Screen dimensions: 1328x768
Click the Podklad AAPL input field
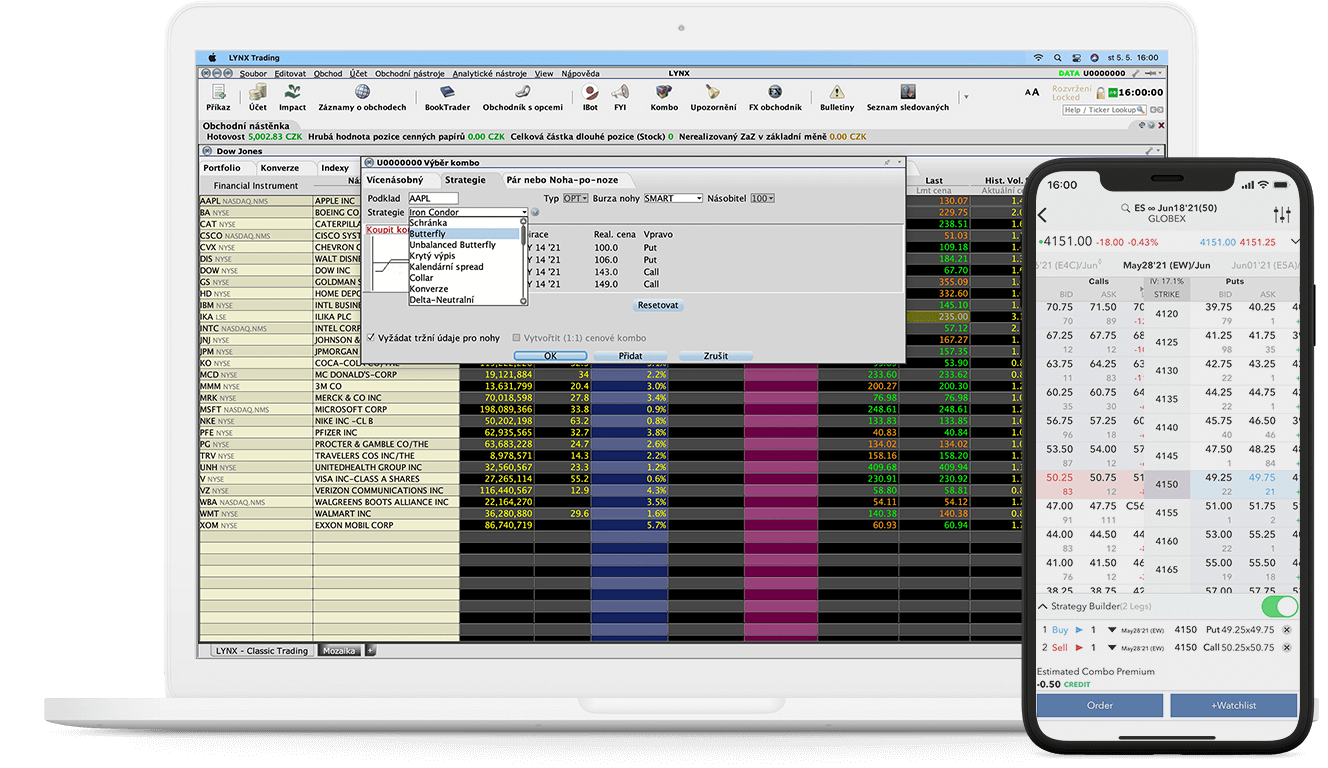coord(432,198)
